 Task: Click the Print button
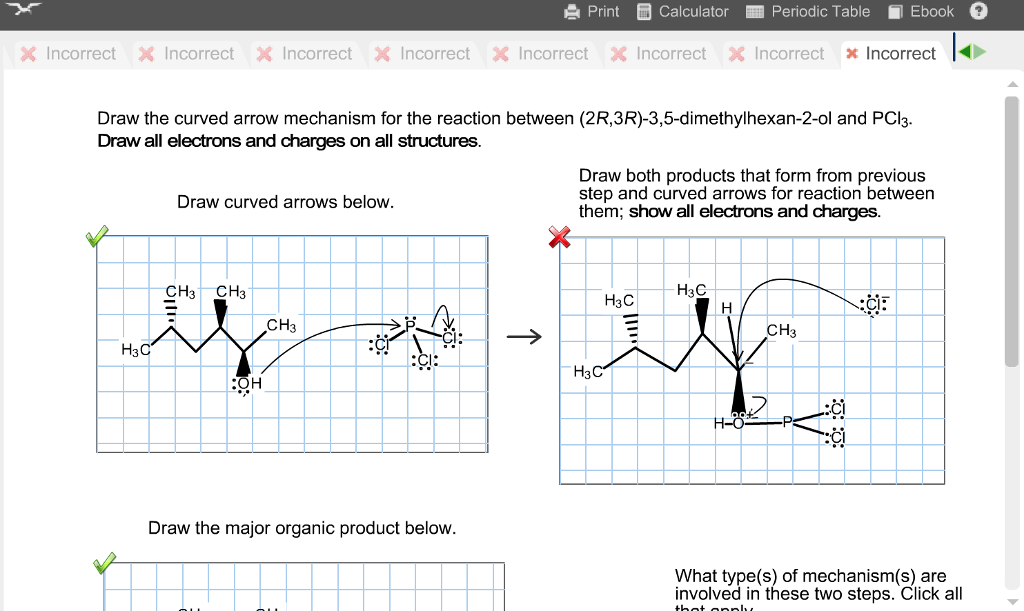pyautogui.click(x=592, y=12)
